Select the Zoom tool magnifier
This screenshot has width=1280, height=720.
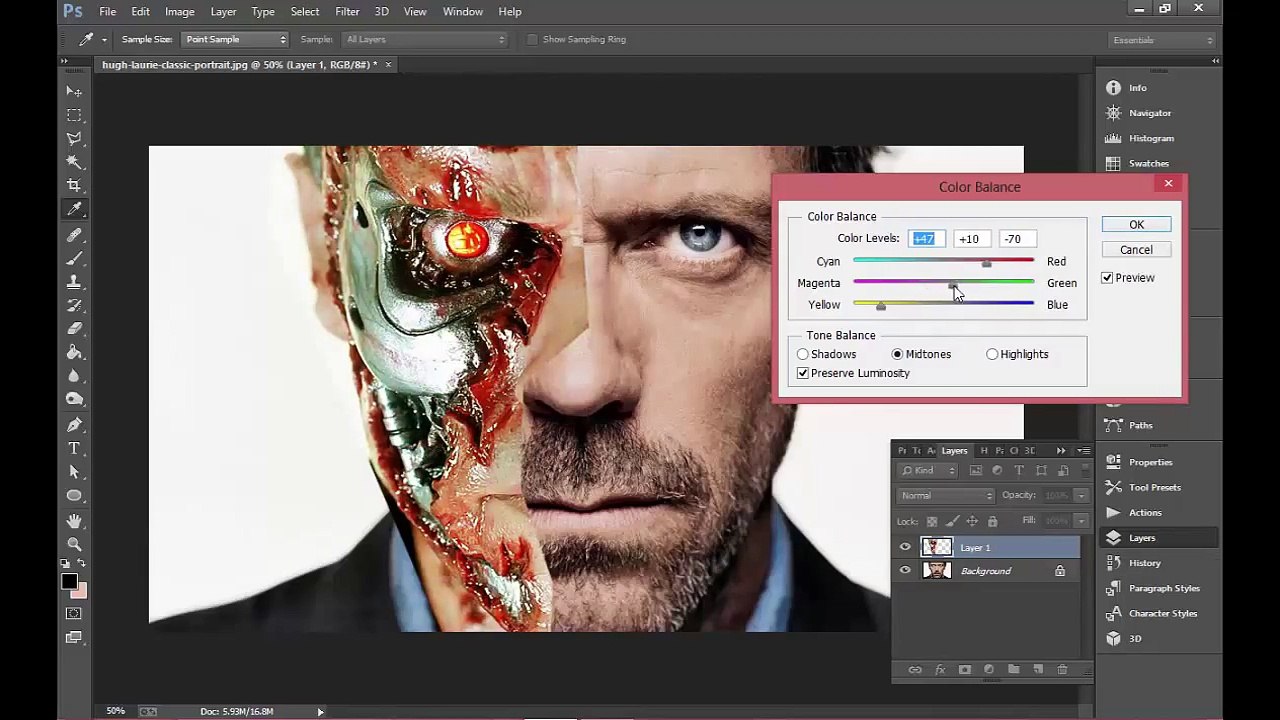tap(74, 544)
